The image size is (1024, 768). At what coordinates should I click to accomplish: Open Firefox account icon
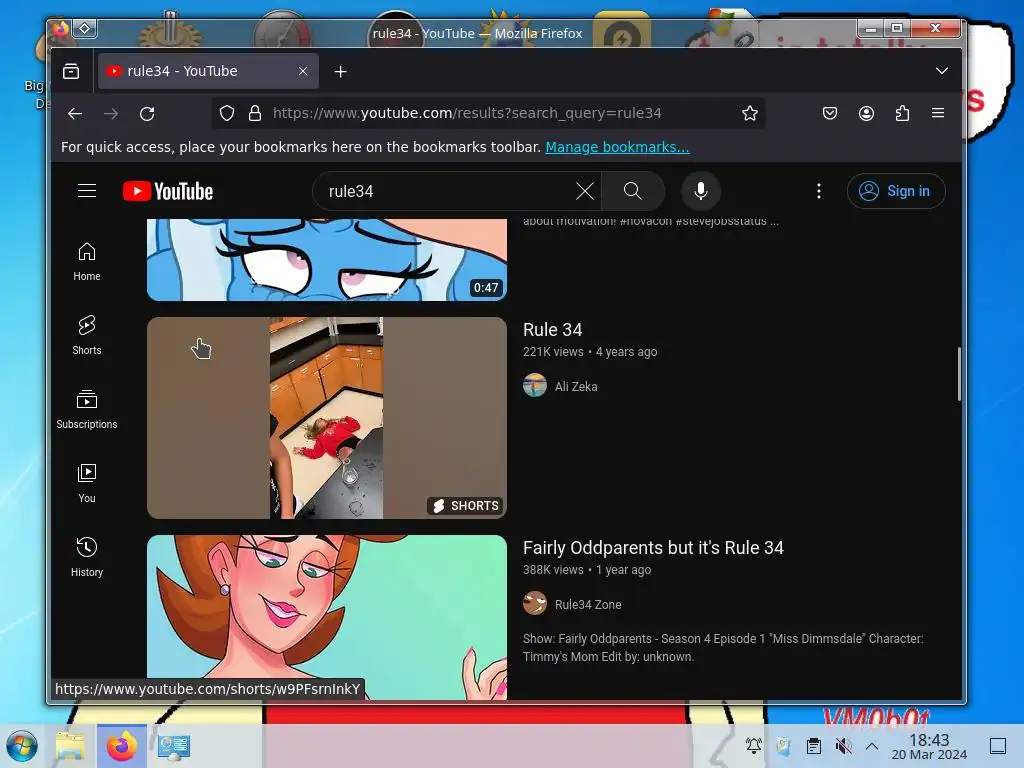coord(866,114)
